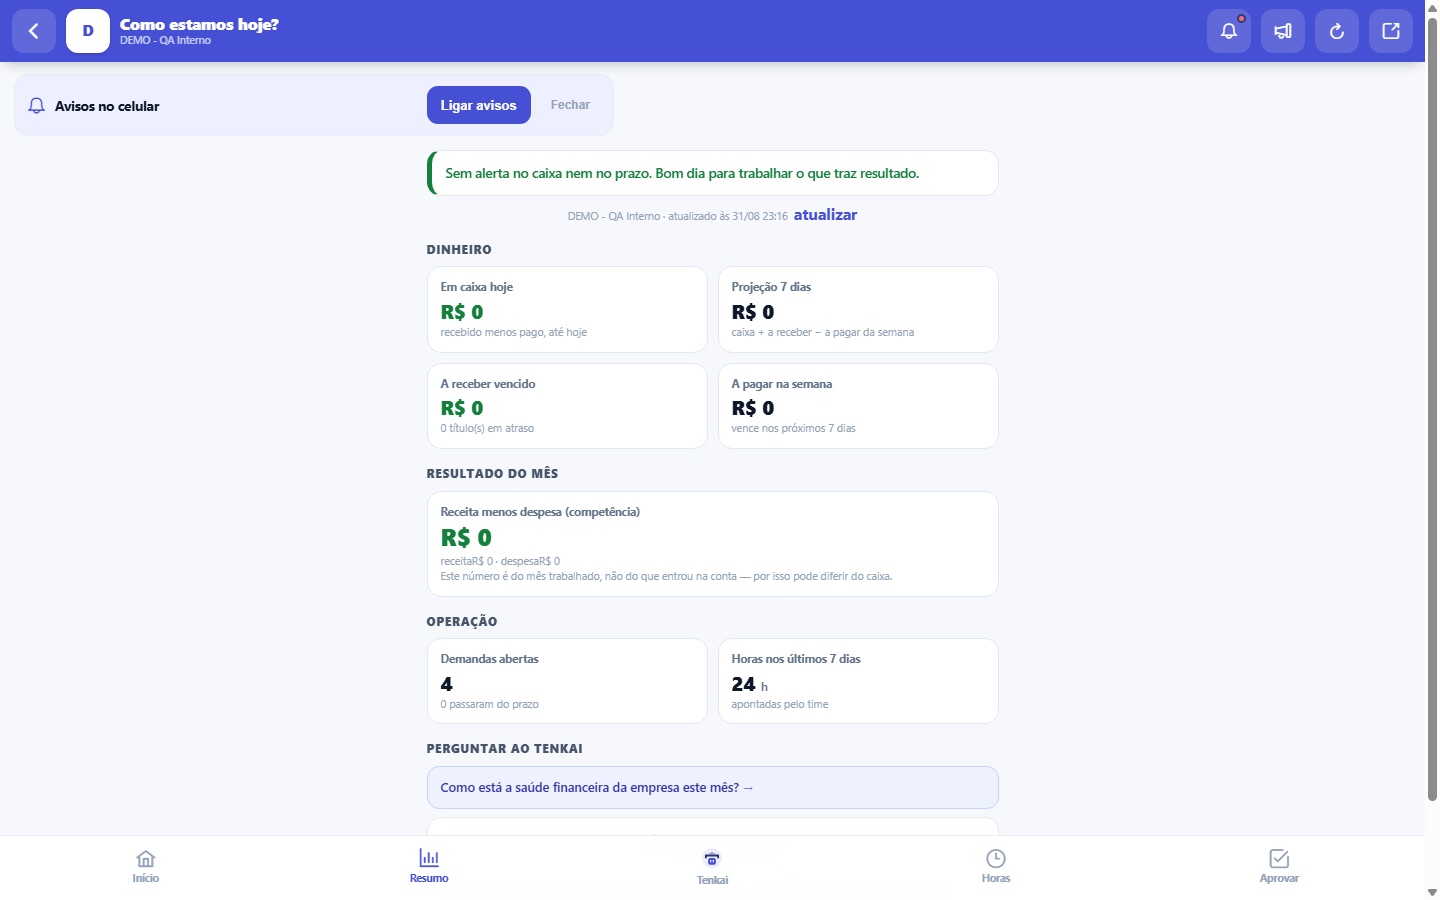
Task: Switch to the Horas tab
Action: [996, 867]
